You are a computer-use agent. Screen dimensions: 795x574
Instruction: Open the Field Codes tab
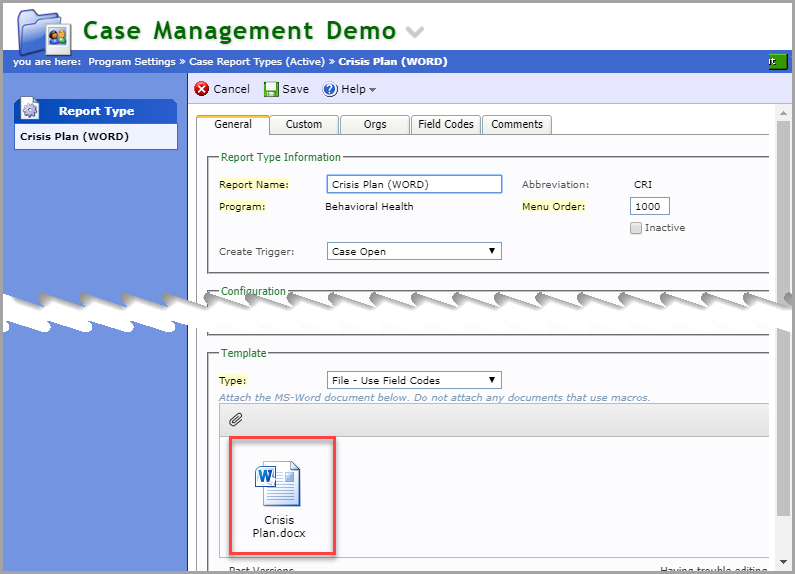446,124
